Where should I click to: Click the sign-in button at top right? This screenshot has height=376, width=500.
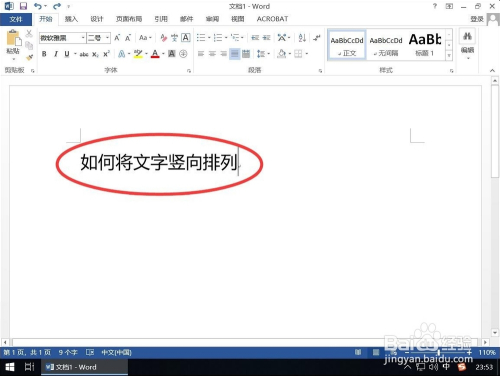pos(477,19)
